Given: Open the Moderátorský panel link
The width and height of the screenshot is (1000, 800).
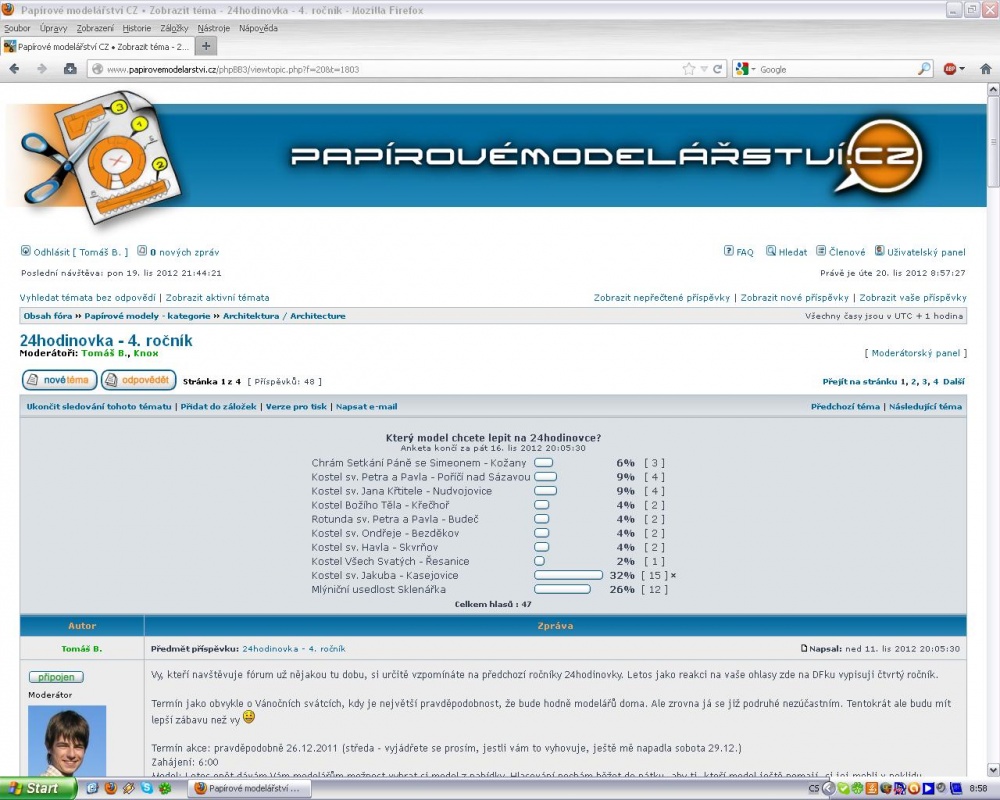Looking at the screenshot, I should pos(915,353).
